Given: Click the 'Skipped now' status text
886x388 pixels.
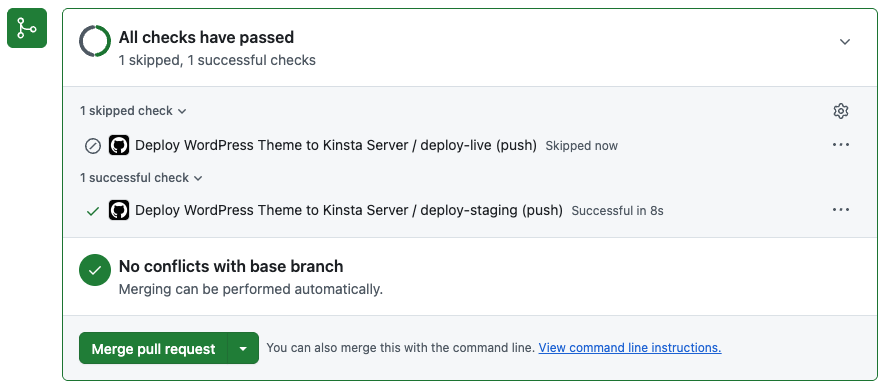Looking at the screenshot, I should point(581,146).
